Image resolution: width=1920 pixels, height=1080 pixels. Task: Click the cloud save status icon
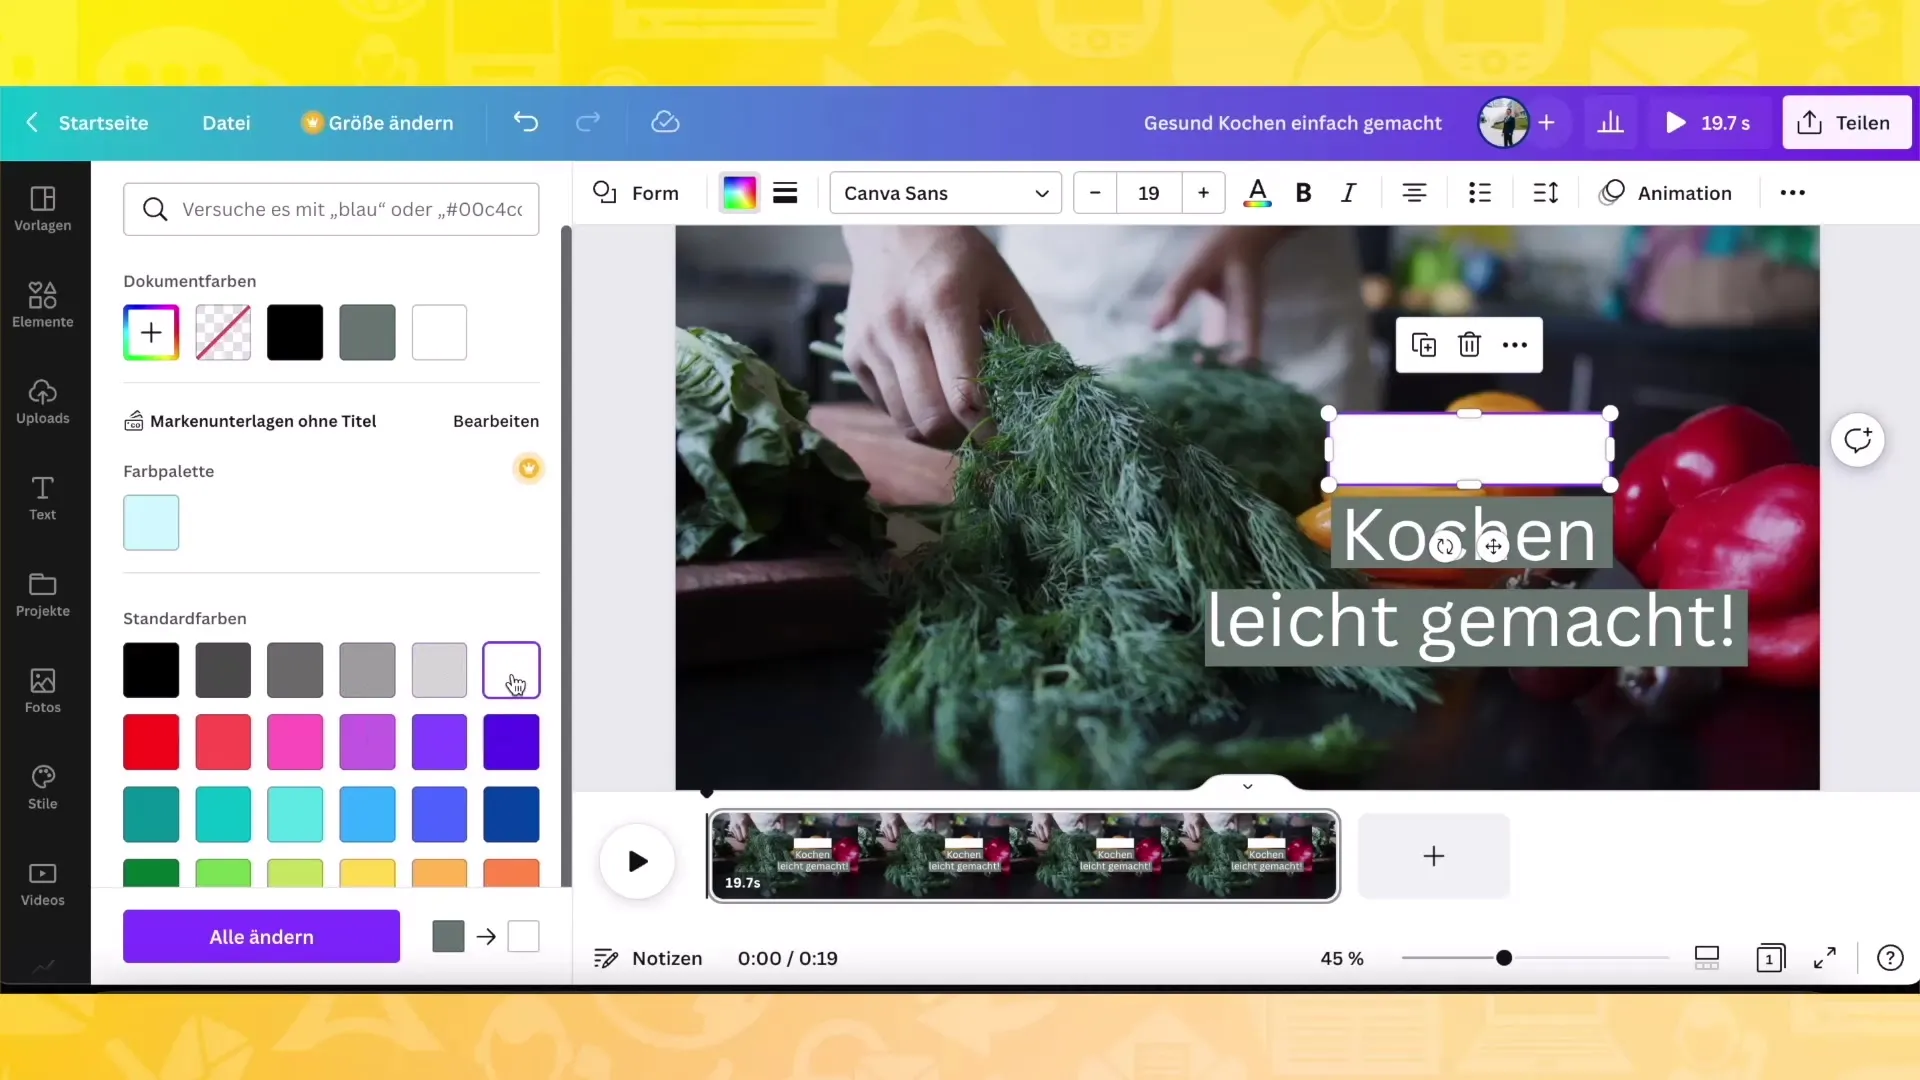665,122
